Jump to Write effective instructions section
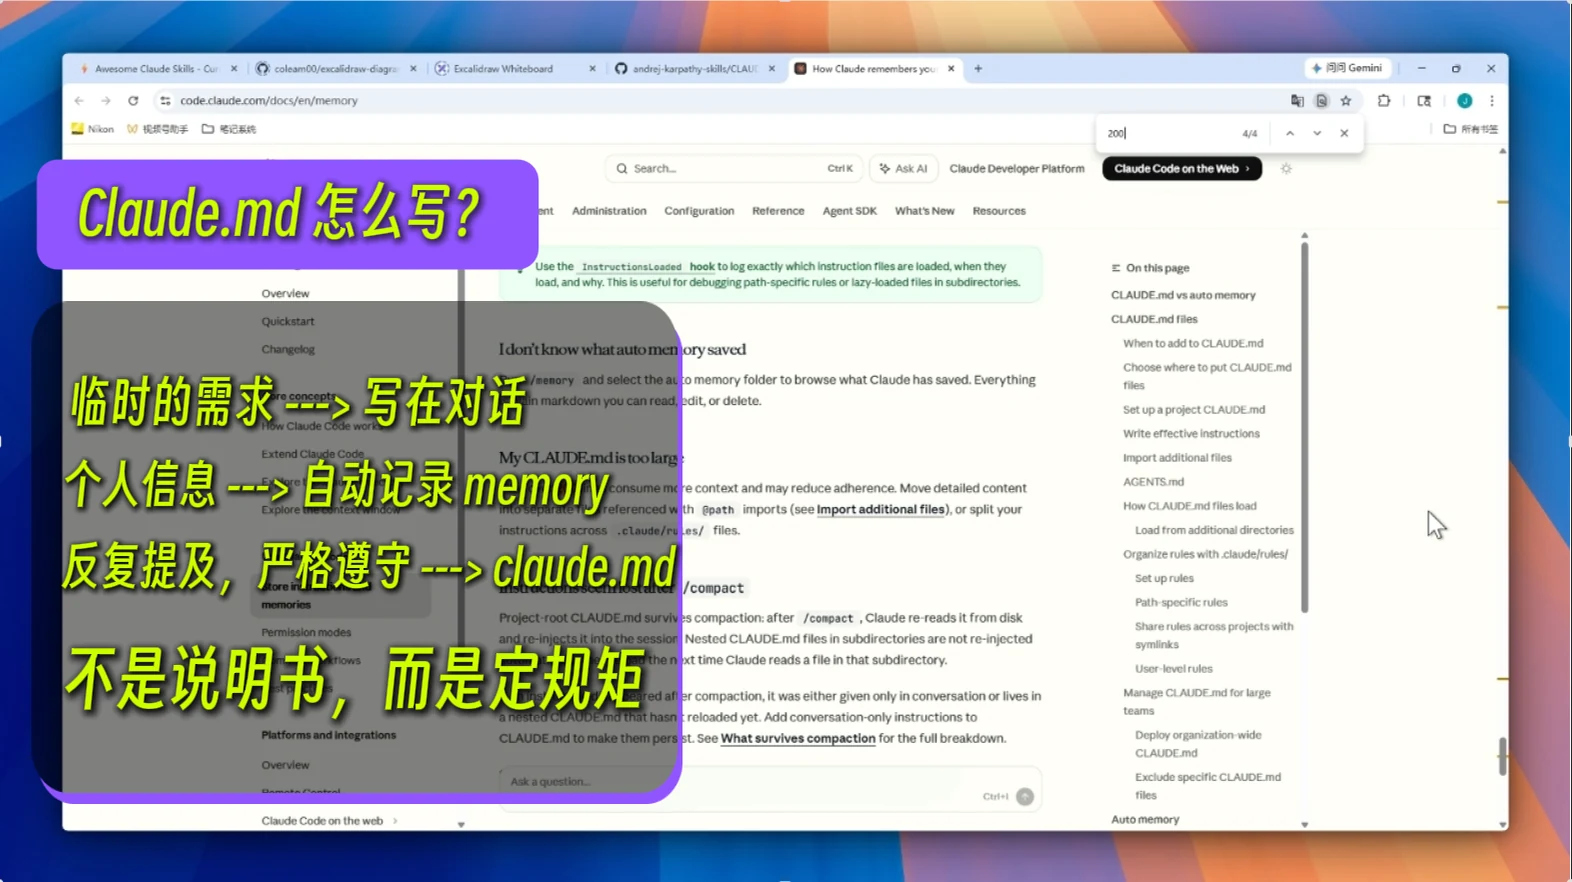 point(1191,434)
